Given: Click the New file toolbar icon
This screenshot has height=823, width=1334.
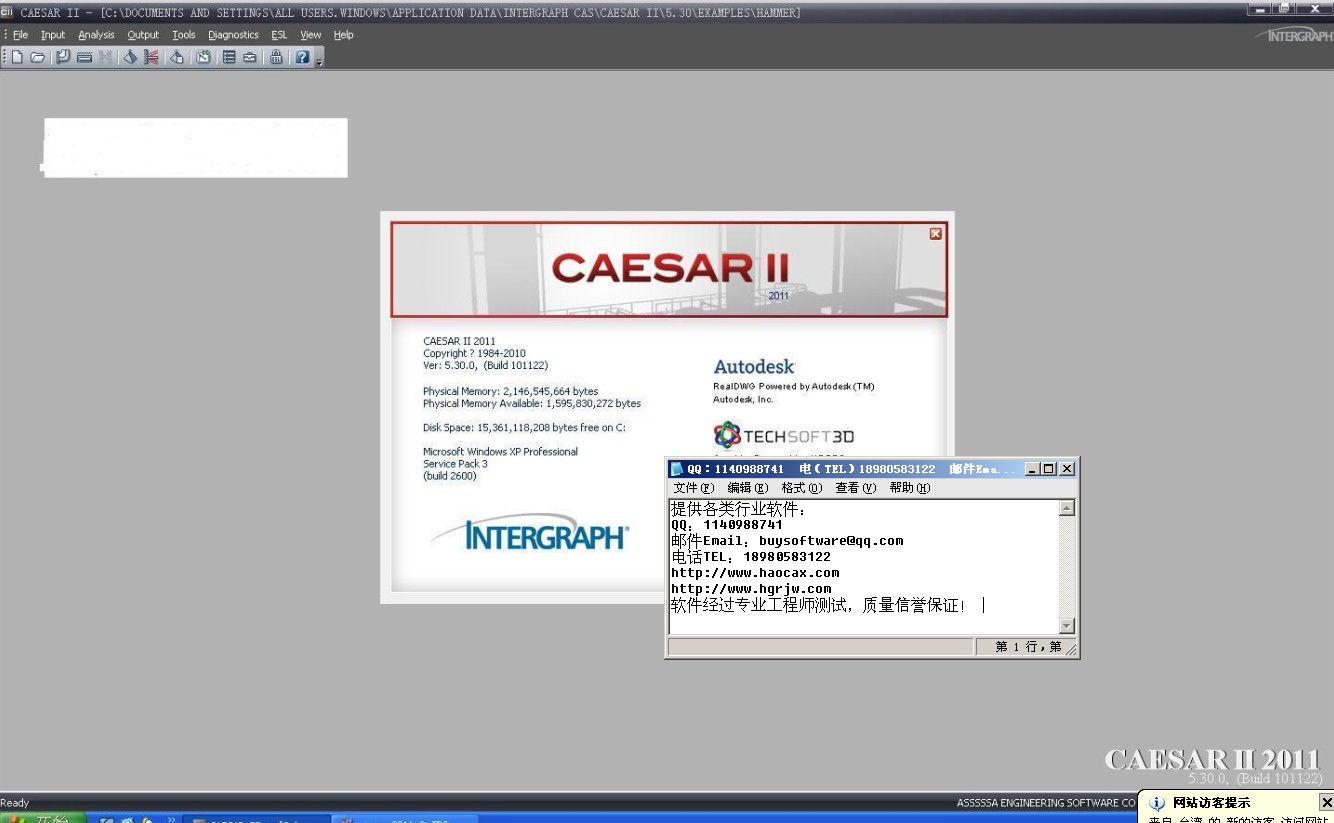Looking at the screenshot, I should (x=17, y=57).
